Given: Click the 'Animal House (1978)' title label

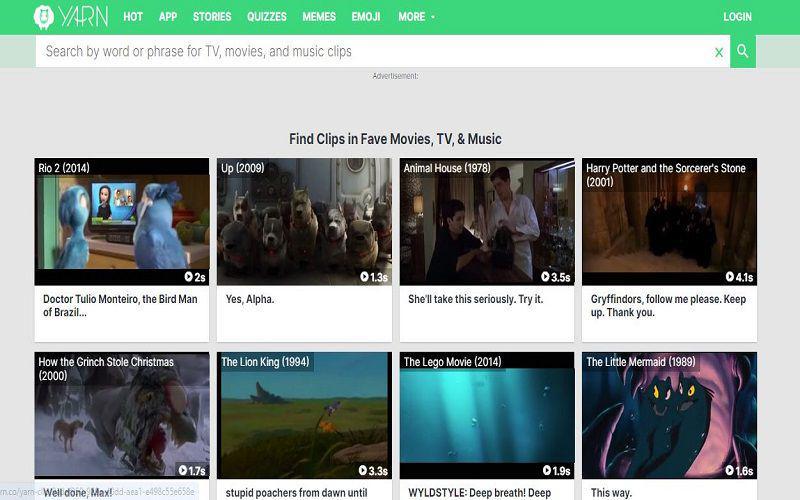Looking at the screenshot, I should pos(447,168).
